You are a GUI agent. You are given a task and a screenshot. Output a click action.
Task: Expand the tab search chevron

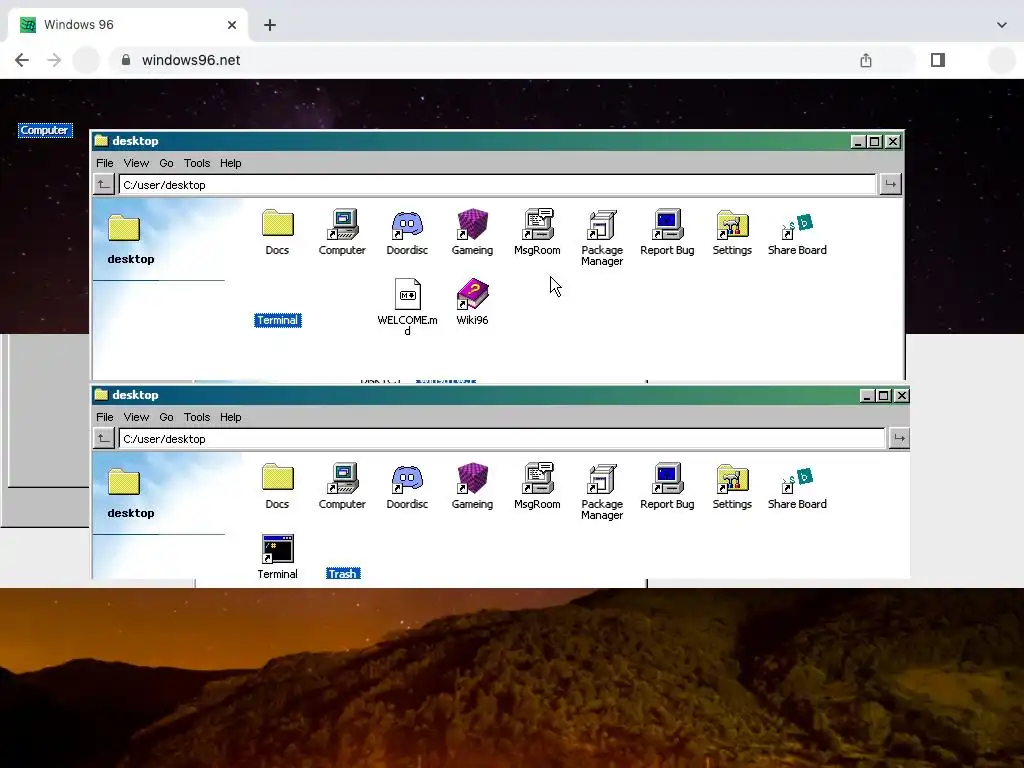(x=1002, y=25)
